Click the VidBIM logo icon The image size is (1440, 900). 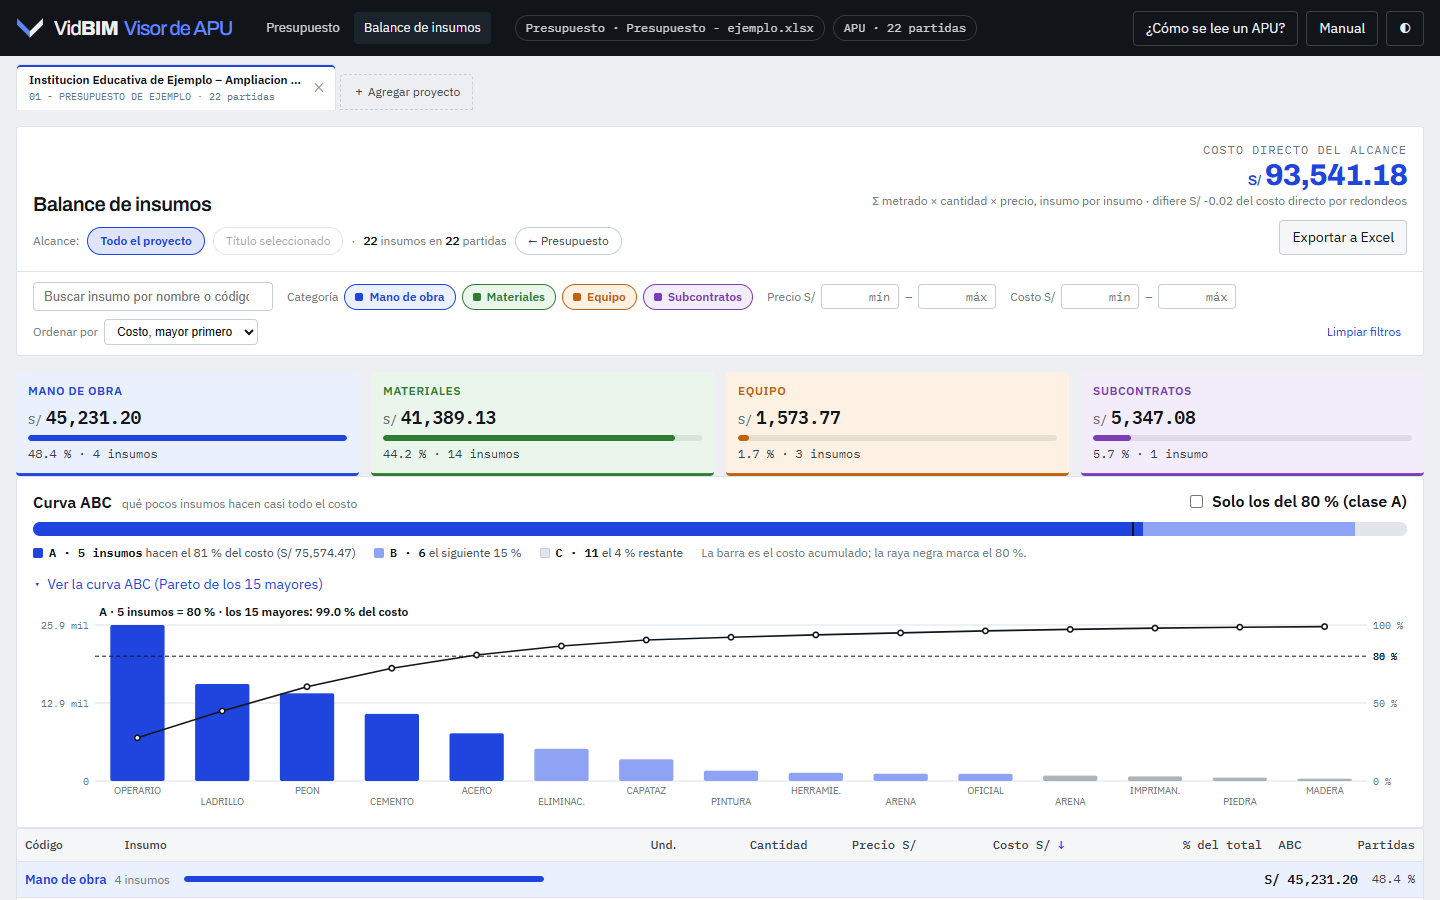coord(30,28)
